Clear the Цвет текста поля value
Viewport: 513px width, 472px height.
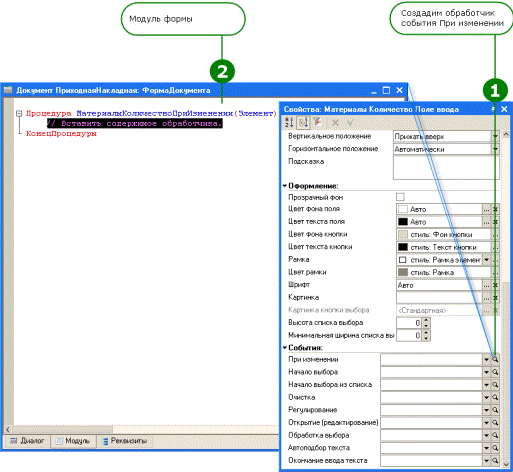tap(495, 222)
